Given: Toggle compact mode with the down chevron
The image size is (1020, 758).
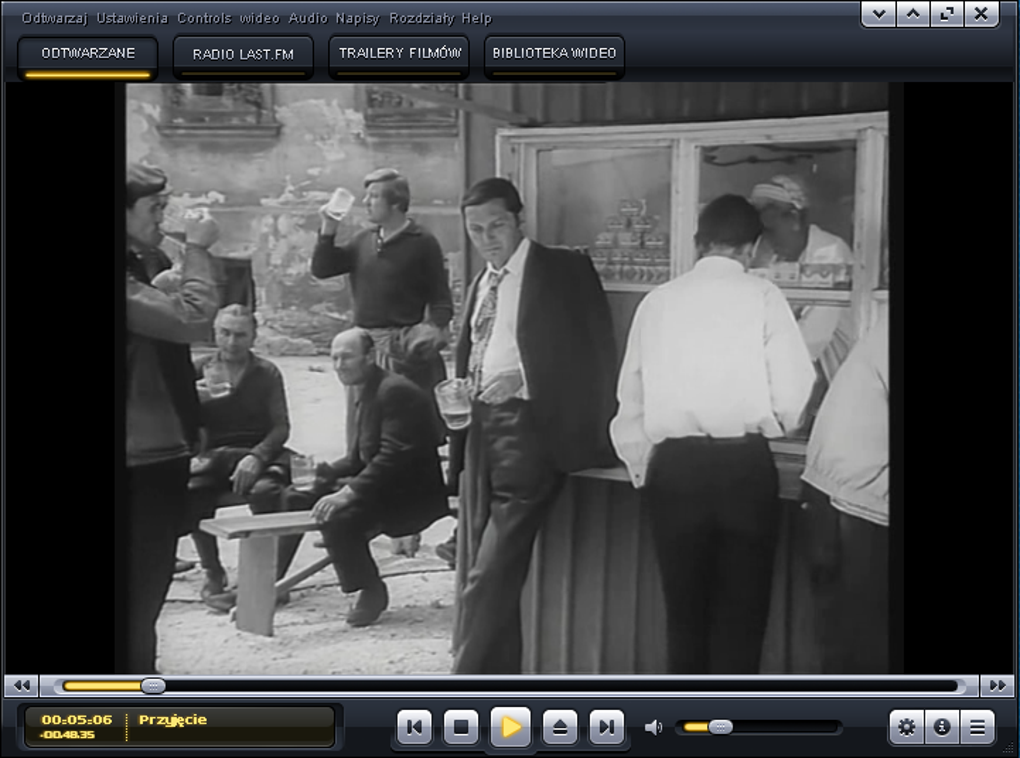Looking at the screenshot, I should point(878,15).
